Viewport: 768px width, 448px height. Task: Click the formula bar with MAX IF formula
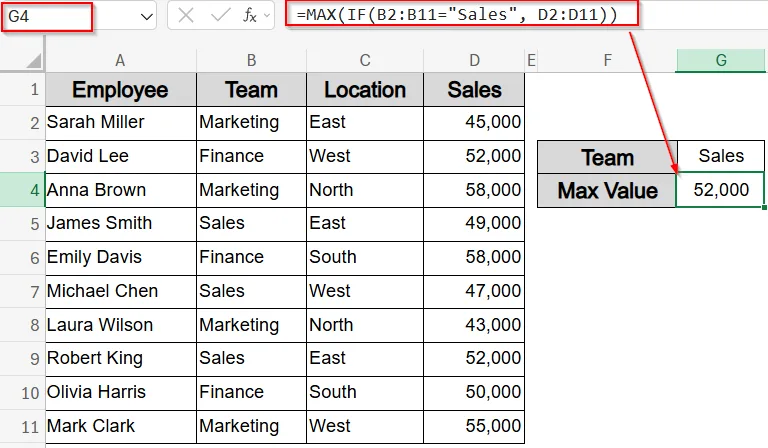pyautogui.click(x=462, y=14)
